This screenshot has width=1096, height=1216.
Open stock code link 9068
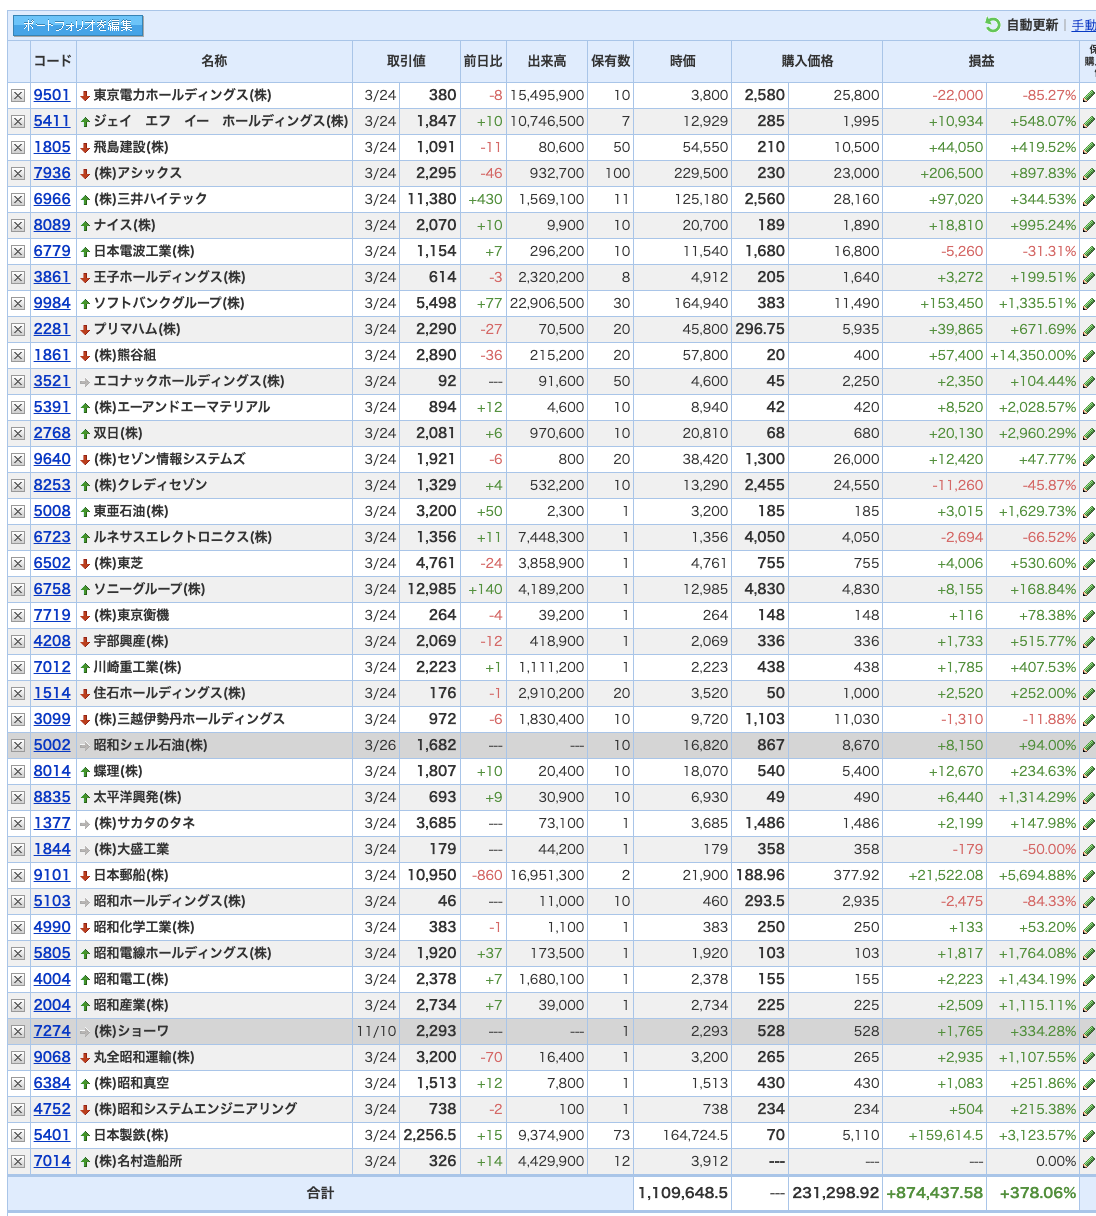click(52, 1057)
